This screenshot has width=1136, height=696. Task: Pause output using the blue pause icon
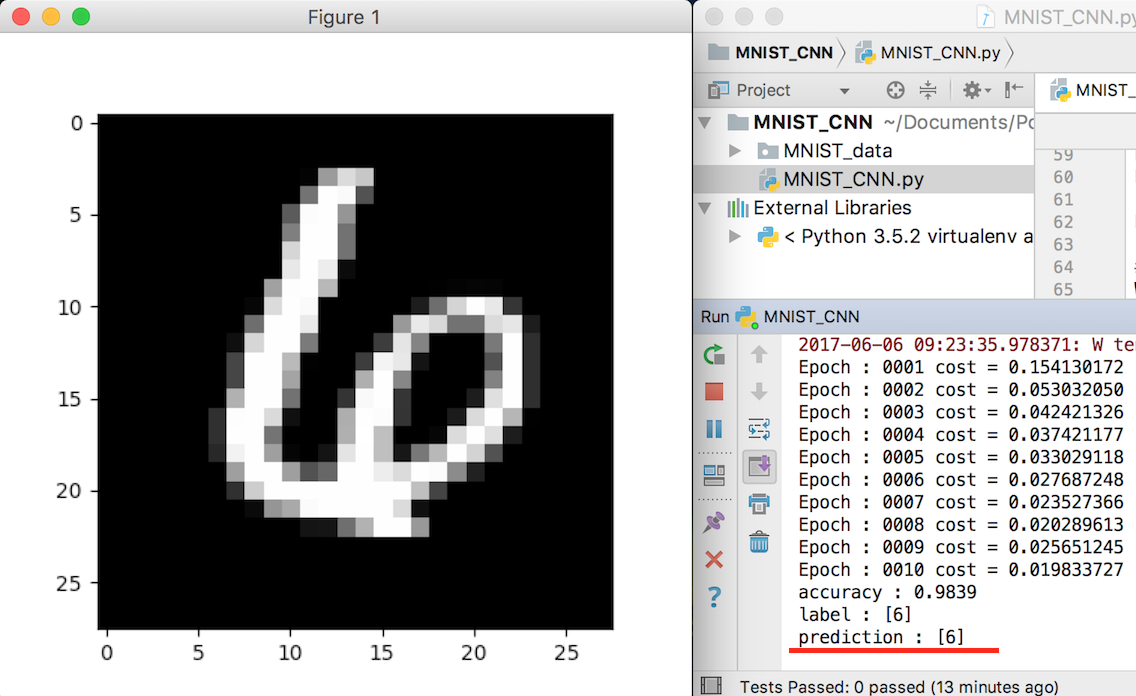click(714, 429)
